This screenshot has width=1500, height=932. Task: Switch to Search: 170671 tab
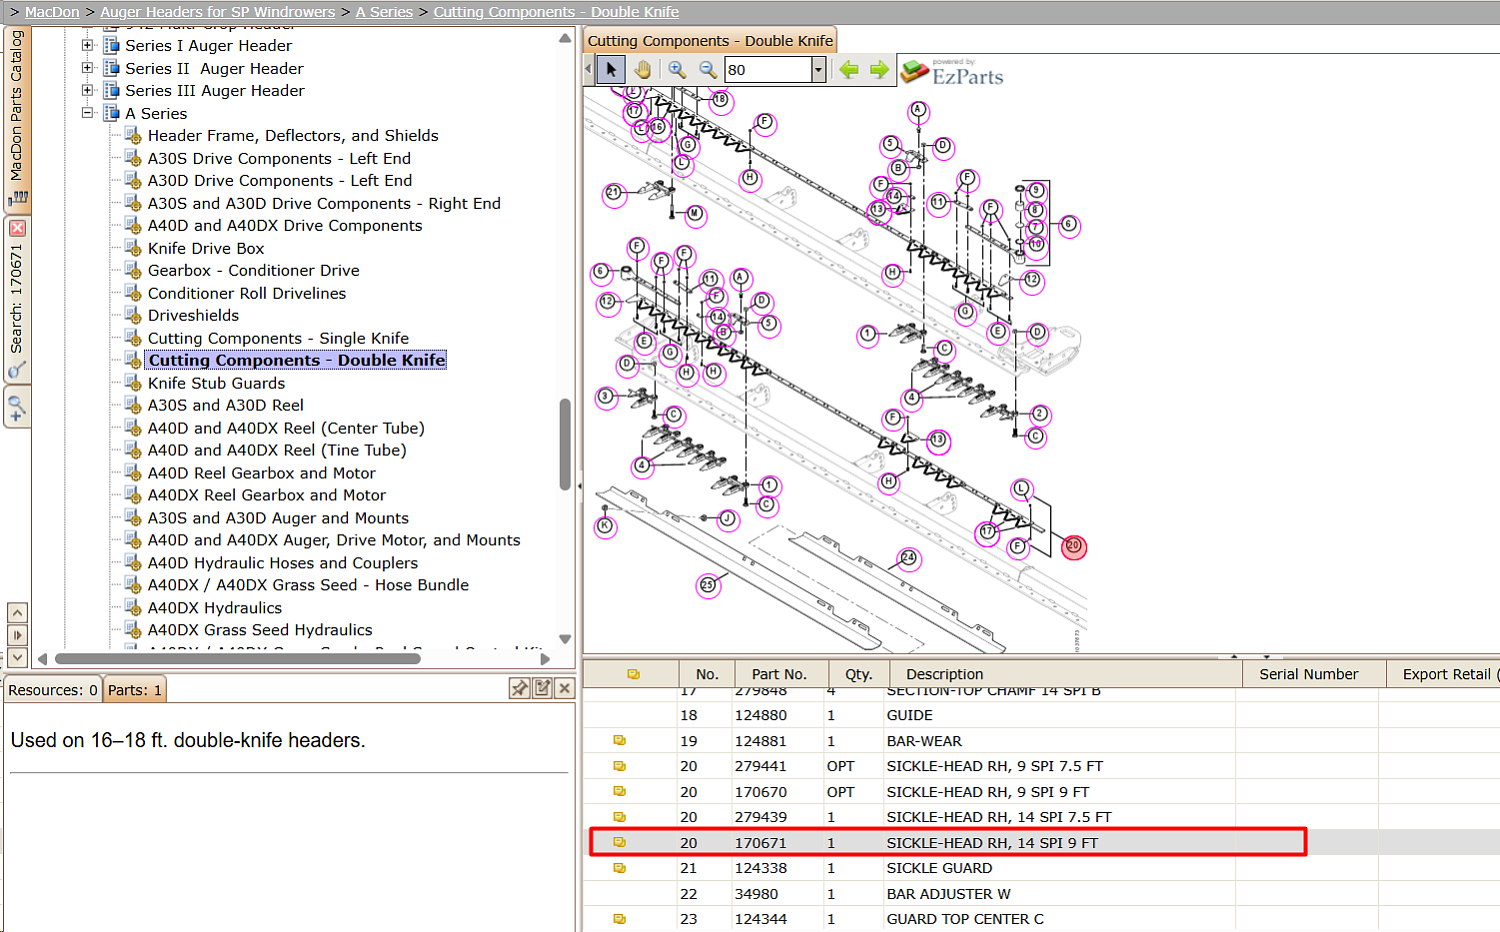tap(17, 299)
